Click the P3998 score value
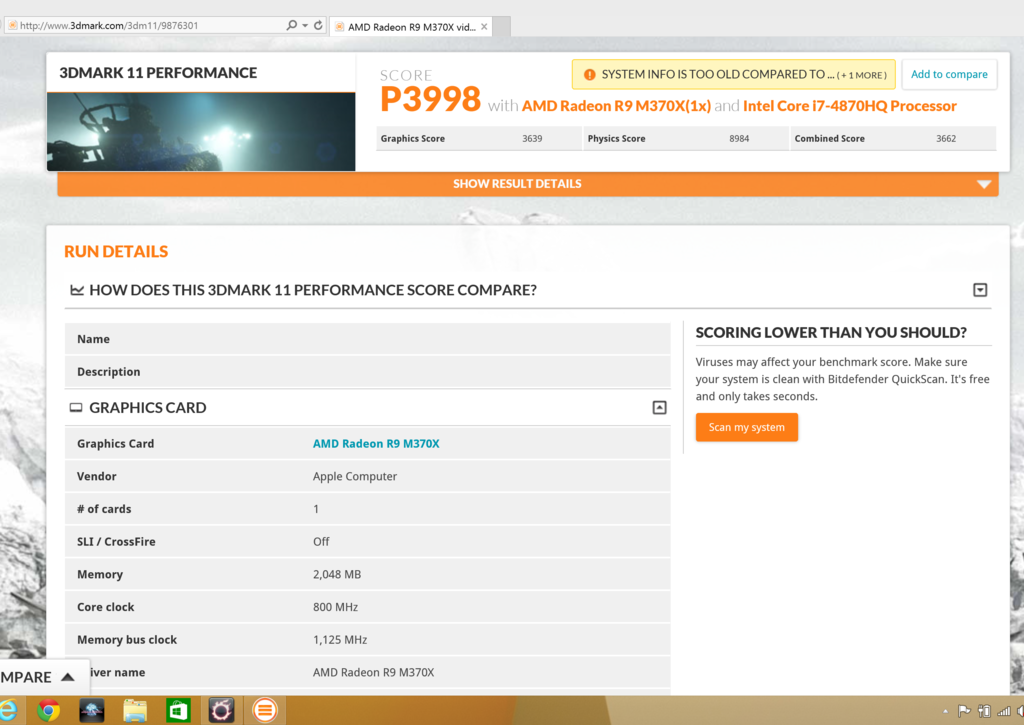The image size is (1024, 725). (430, 99)
